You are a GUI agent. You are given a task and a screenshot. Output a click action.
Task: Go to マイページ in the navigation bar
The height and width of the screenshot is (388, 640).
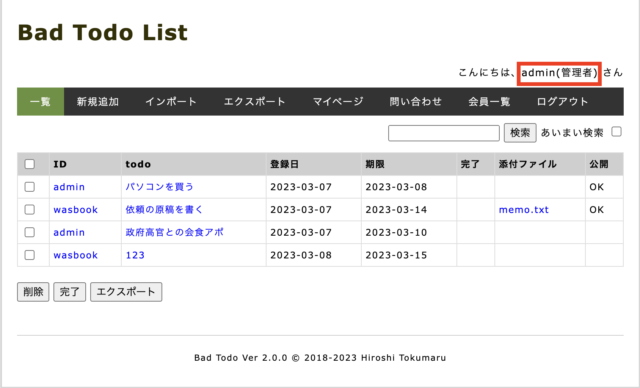click(338, 102)
